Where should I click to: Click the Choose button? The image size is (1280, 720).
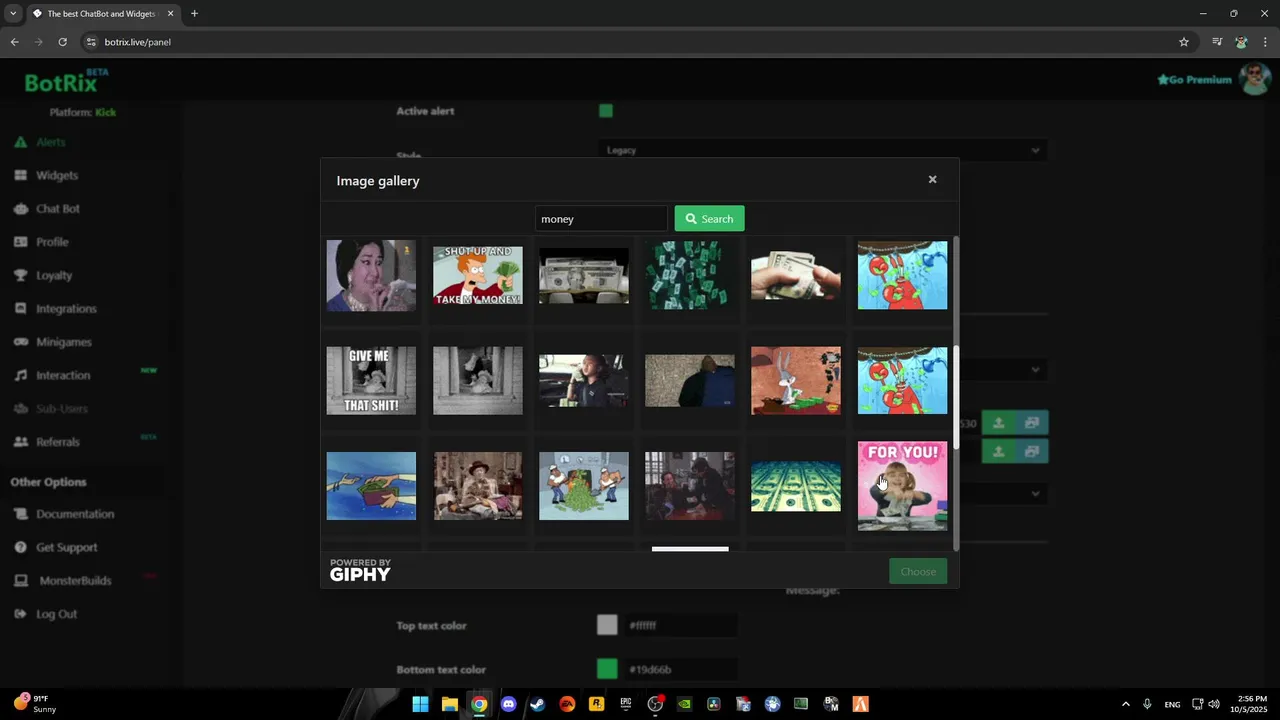coord(918,571)
